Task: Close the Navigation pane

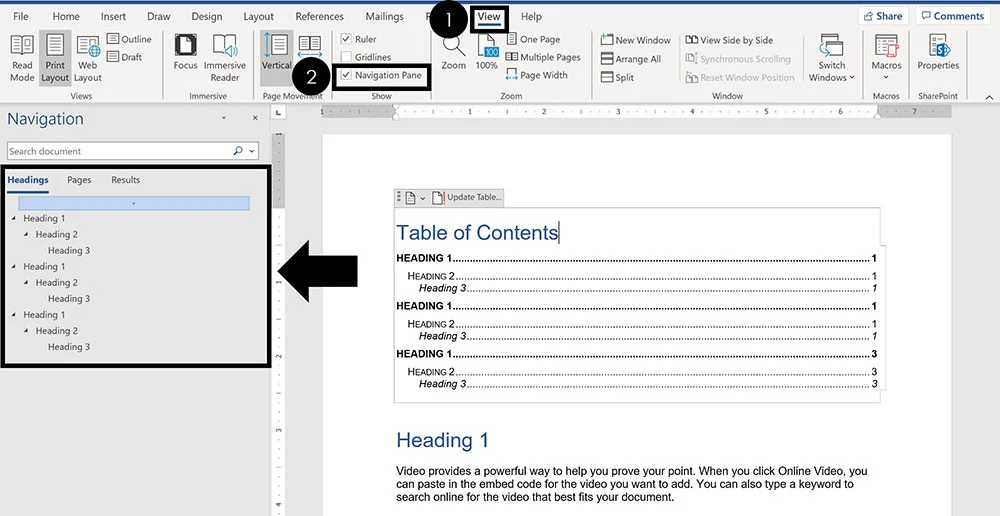Action: 255,119
